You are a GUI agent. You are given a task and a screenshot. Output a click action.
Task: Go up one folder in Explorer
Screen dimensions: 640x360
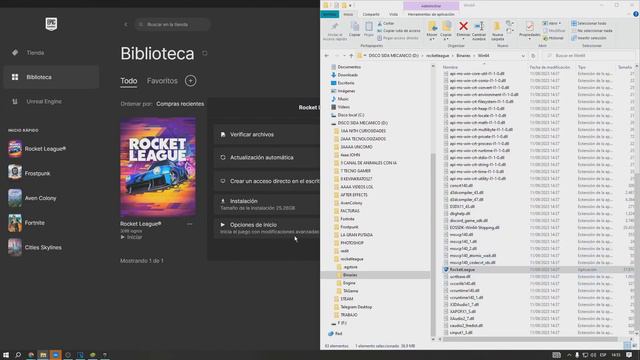pyautogui.click(x=351, y=56)
